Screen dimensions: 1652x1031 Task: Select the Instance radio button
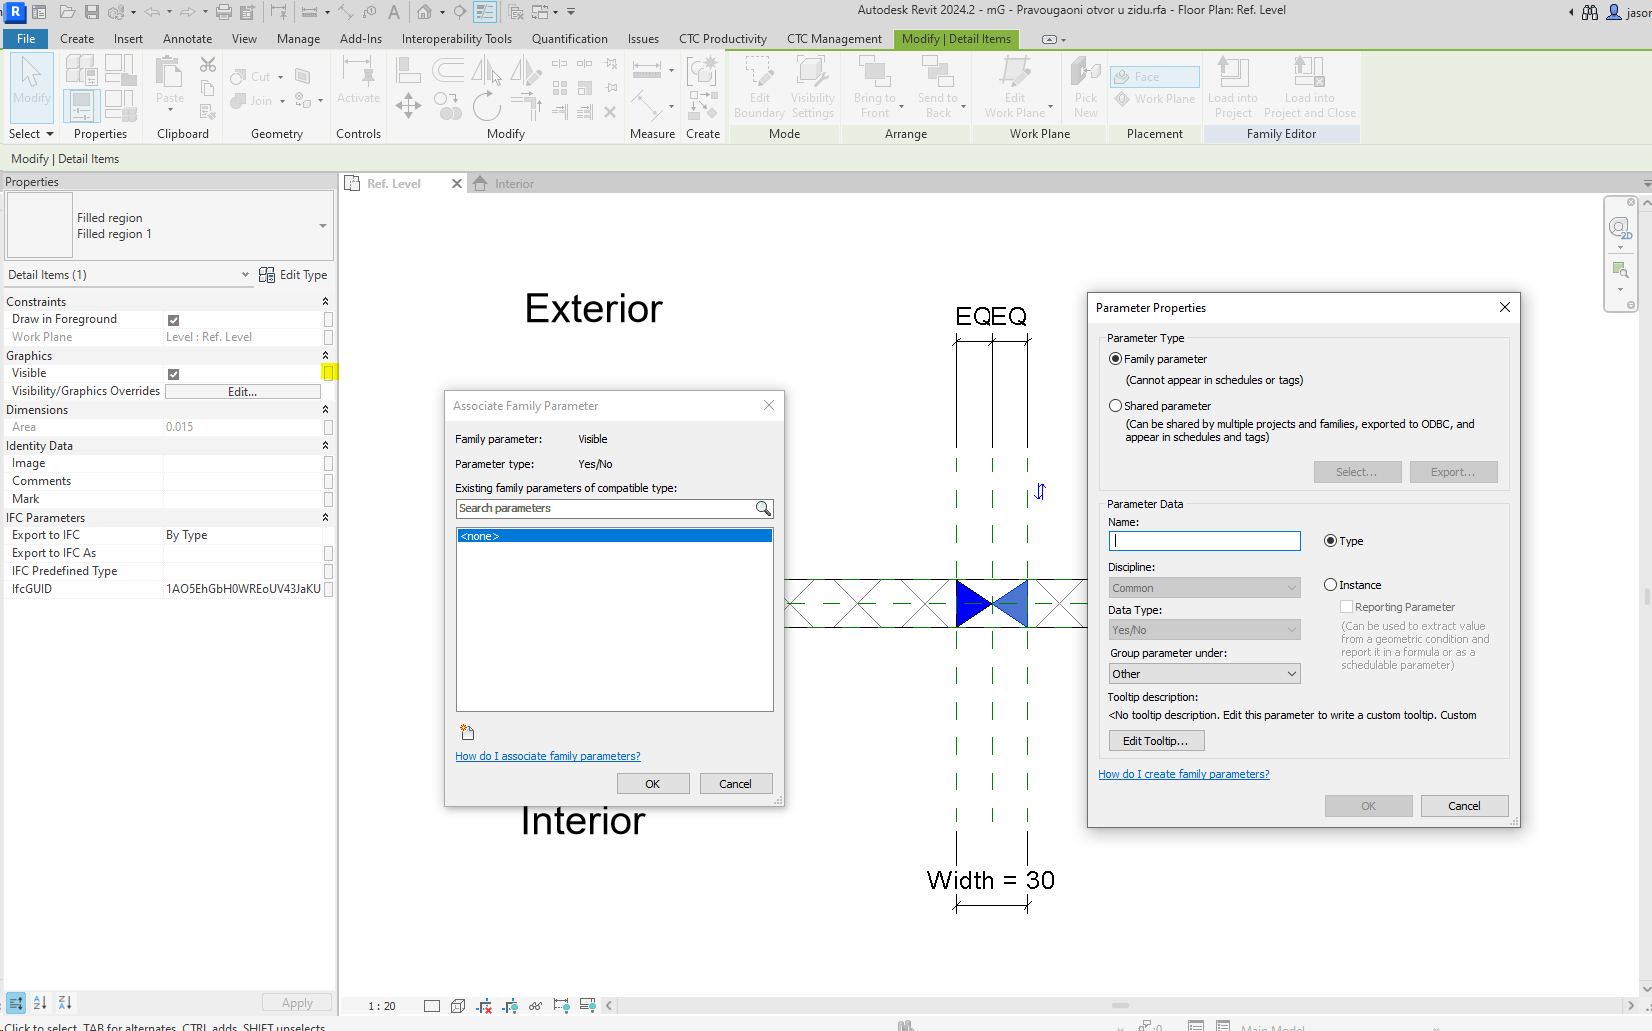coord(1330,584)
